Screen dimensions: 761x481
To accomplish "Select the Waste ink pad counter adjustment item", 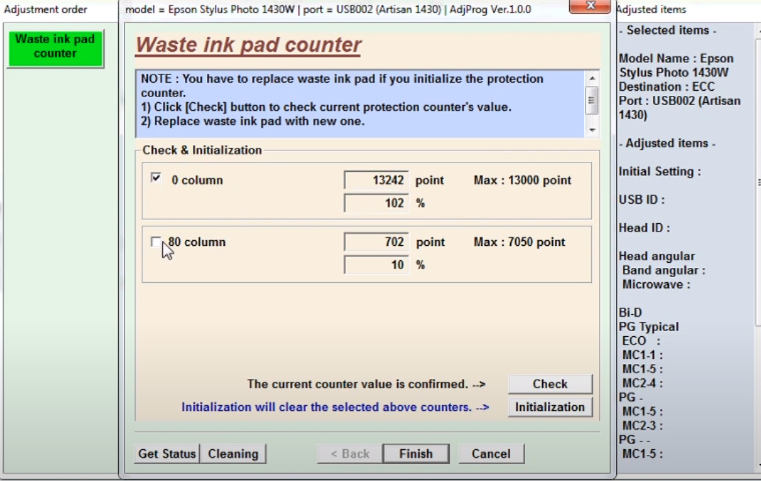I will coord(55,47).
